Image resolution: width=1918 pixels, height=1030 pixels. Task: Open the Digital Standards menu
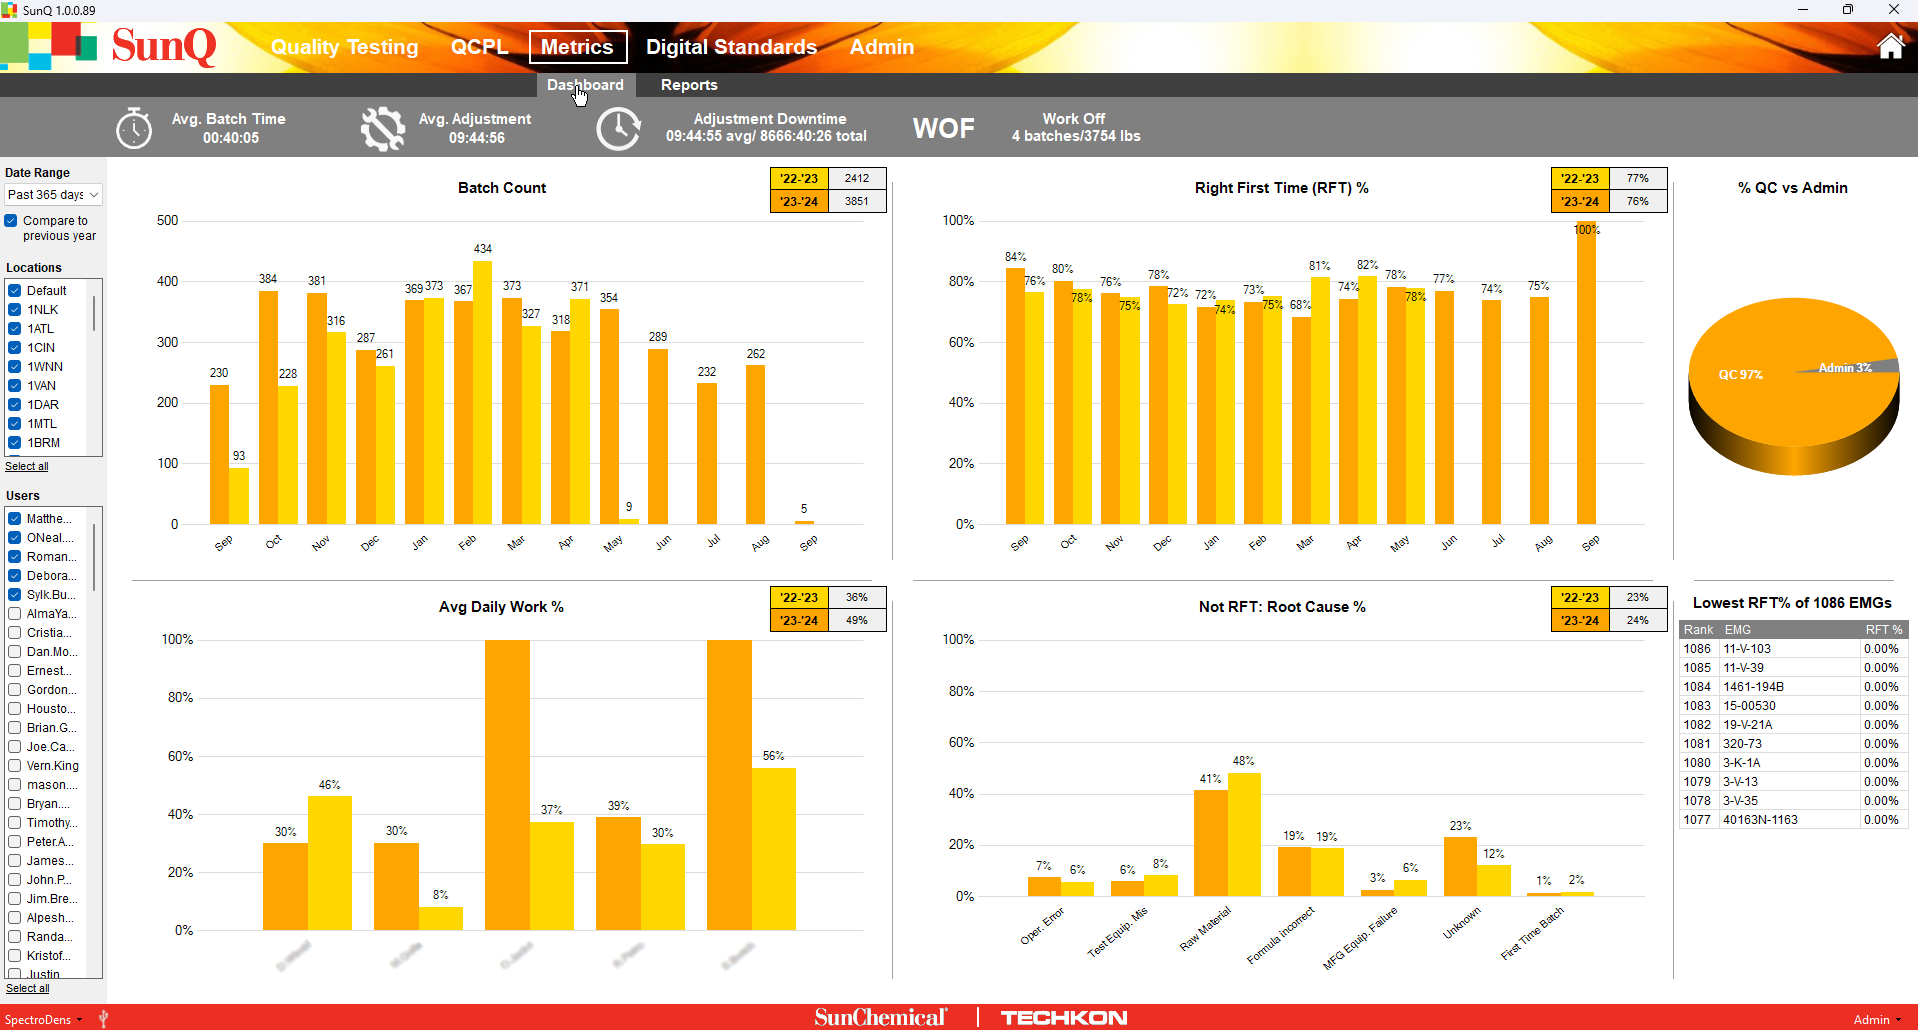[x=731, y=46]
